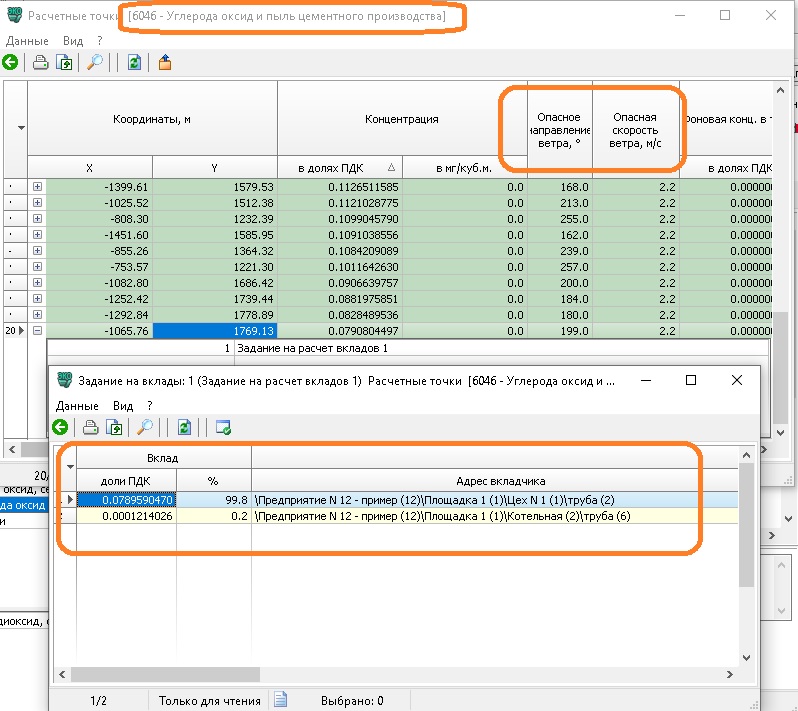Click the printer icon in main window toolbar
This screenshot has width=798, height=711.
41,62
